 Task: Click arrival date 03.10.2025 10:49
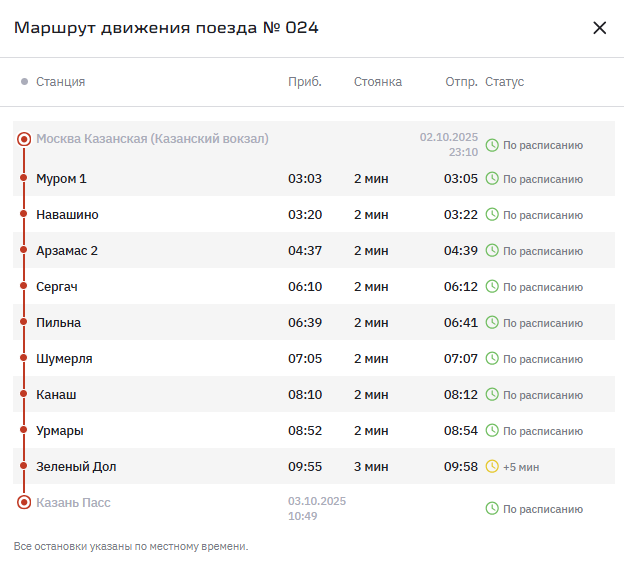click(317, 508)
